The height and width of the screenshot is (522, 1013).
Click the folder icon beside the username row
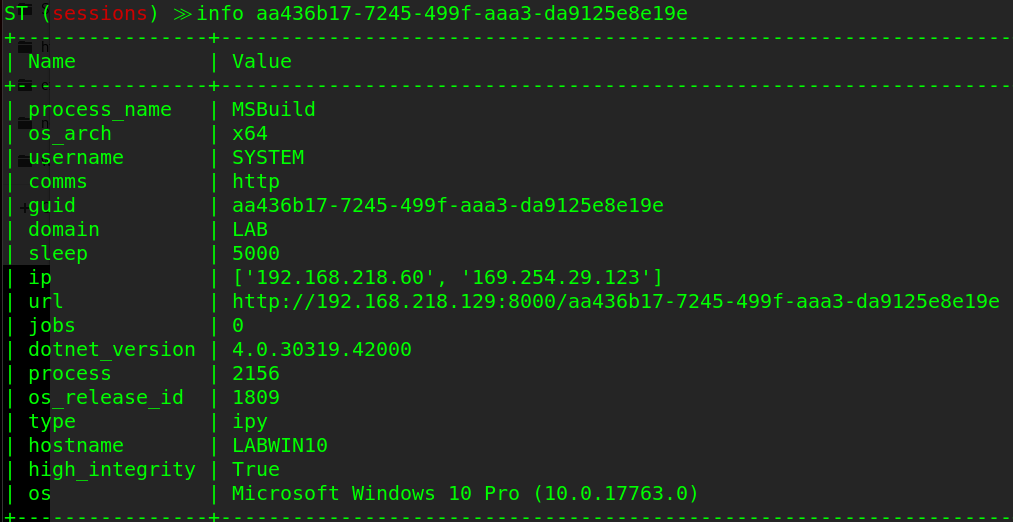click(23, 159)
